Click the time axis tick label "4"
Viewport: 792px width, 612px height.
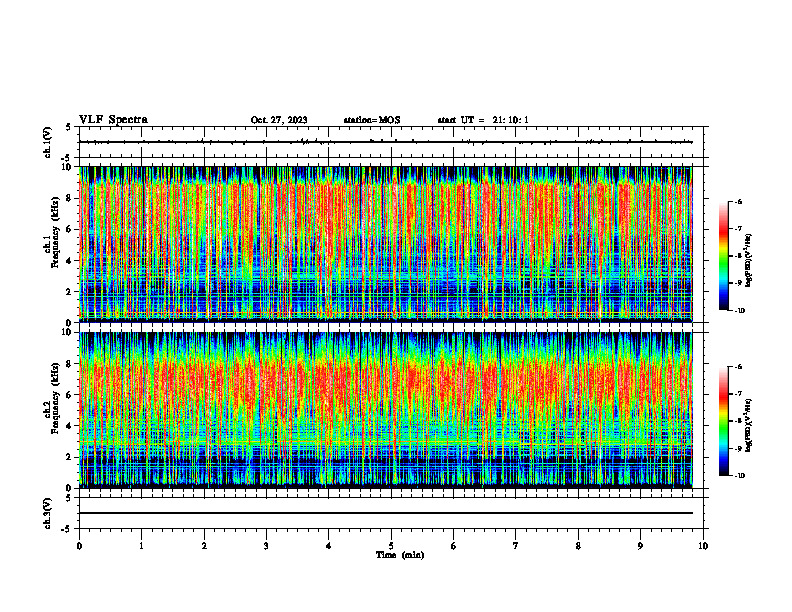(329, 546)
